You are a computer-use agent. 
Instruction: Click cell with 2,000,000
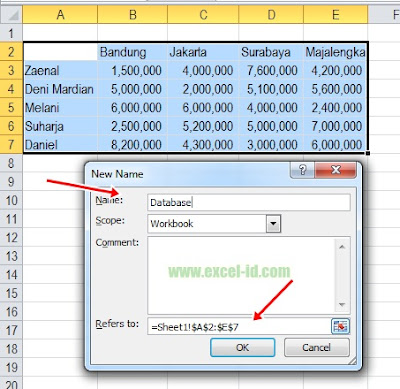pyautogui.click(x=203, y=89)
